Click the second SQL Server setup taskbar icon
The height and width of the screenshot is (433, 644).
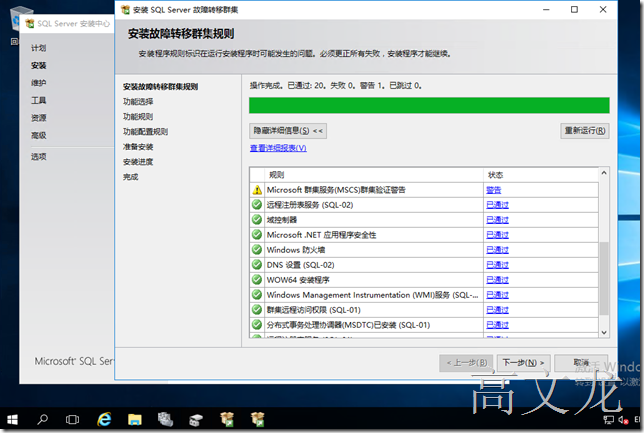point(258,419)
